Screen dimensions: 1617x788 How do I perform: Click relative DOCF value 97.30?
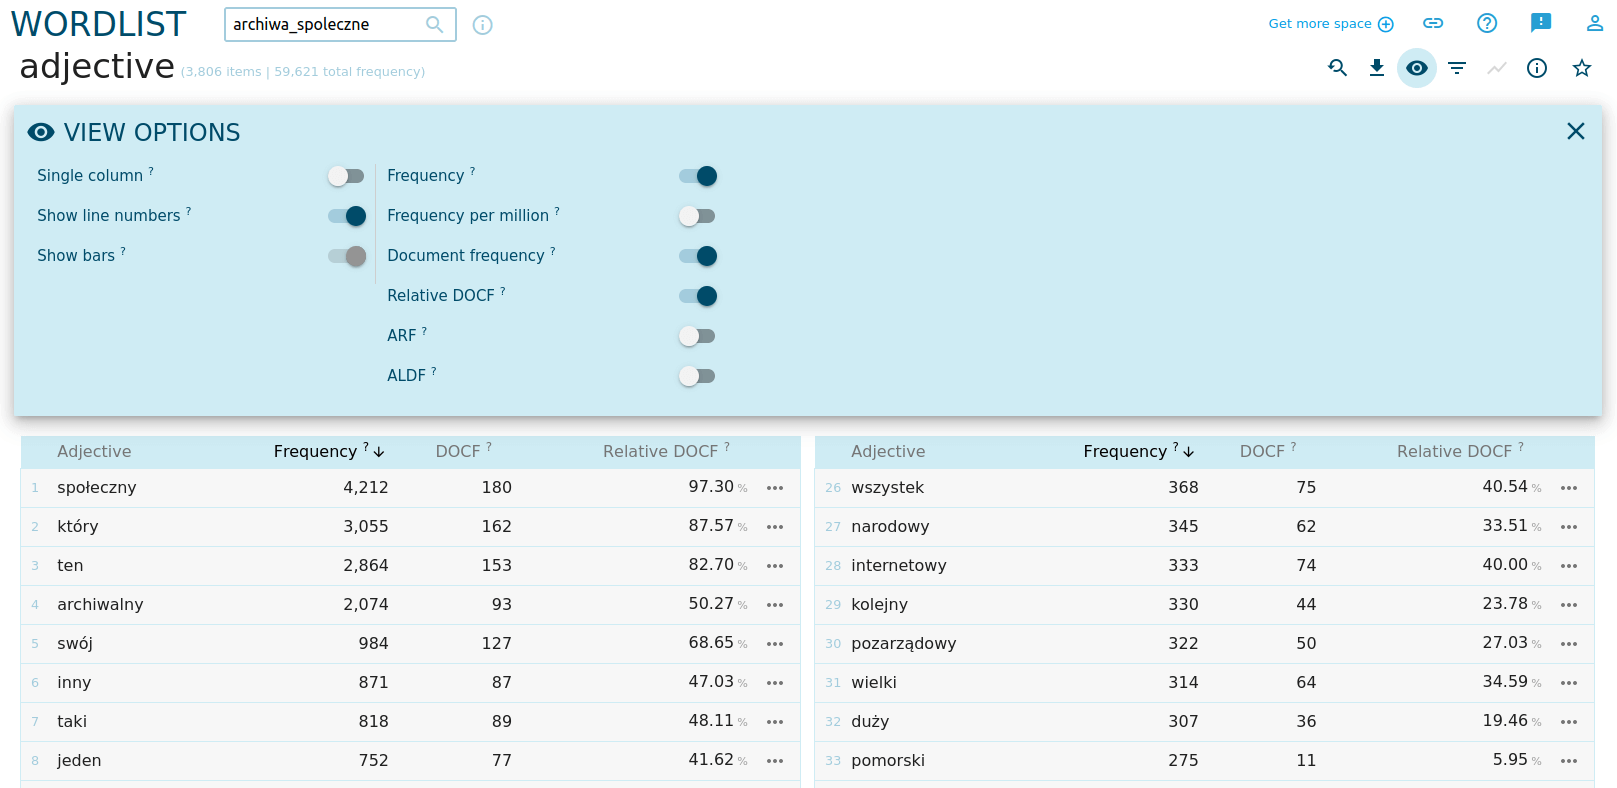pos(711,486)
